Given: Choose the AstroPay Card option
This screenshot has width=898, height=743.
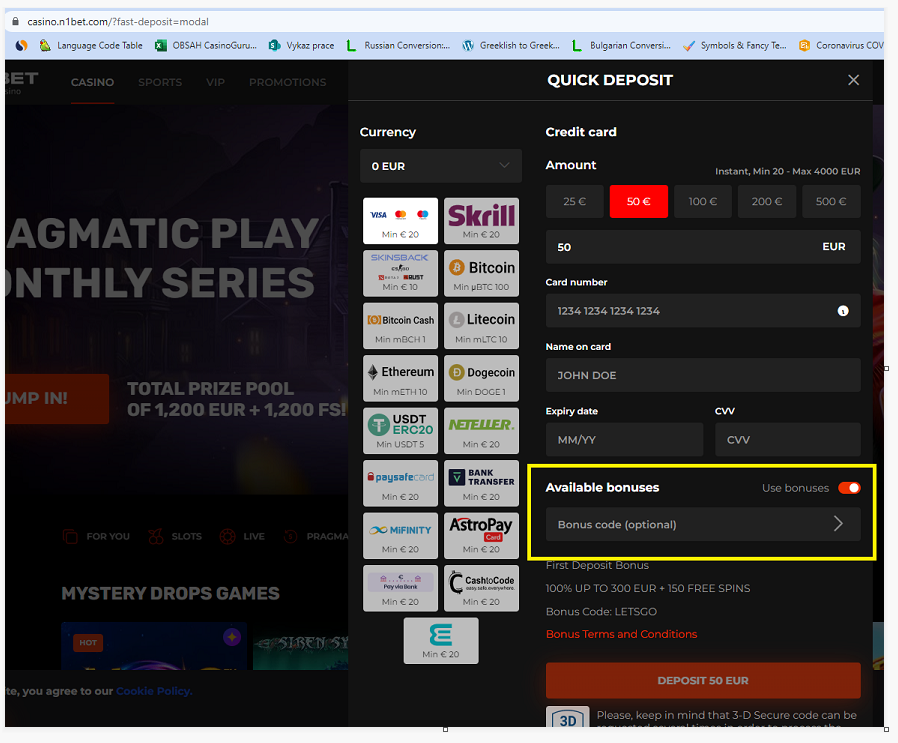Looking at the screenshot, I should [x=481, y=534].
